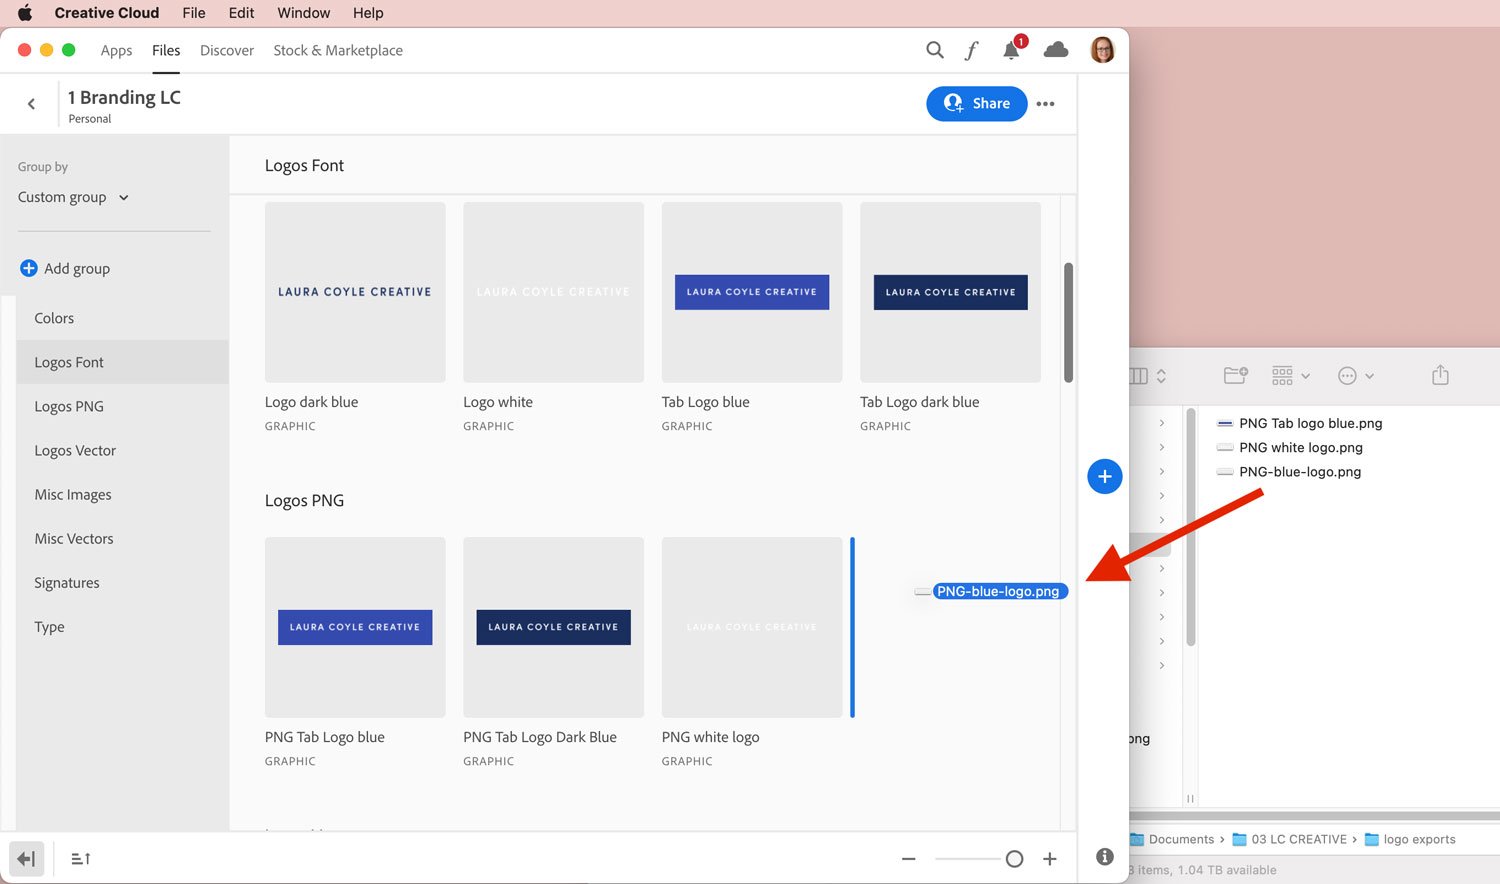Open the search magnifier in Creative Cloud
Screen dimensions: 1500x884
pos(934,50)
